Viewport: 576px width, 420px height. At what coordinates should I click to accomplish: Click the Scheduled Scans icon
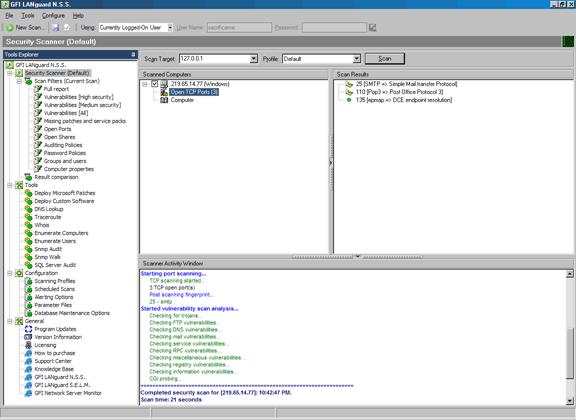(28, 289)
